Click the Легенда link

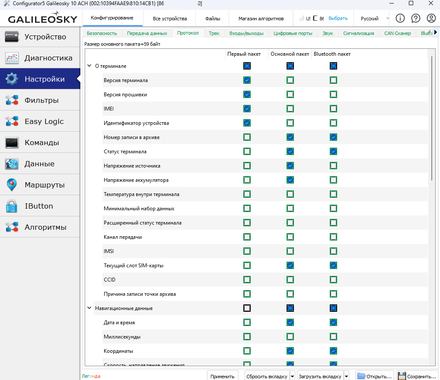(91, 376)
